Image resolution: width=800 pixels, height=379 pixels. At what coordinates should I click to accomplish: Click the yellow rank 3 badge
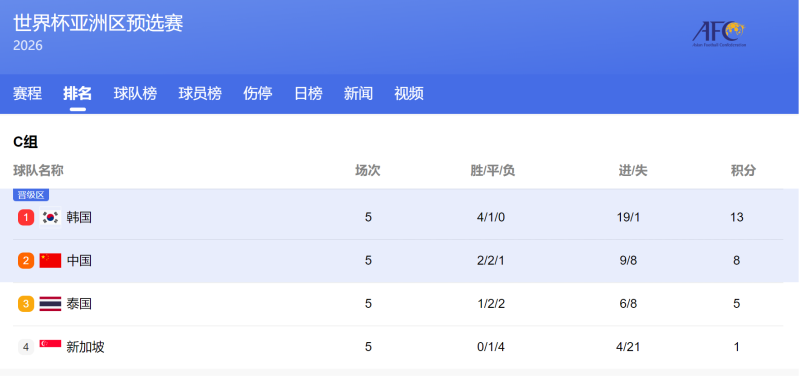click(x=26, y=304)
